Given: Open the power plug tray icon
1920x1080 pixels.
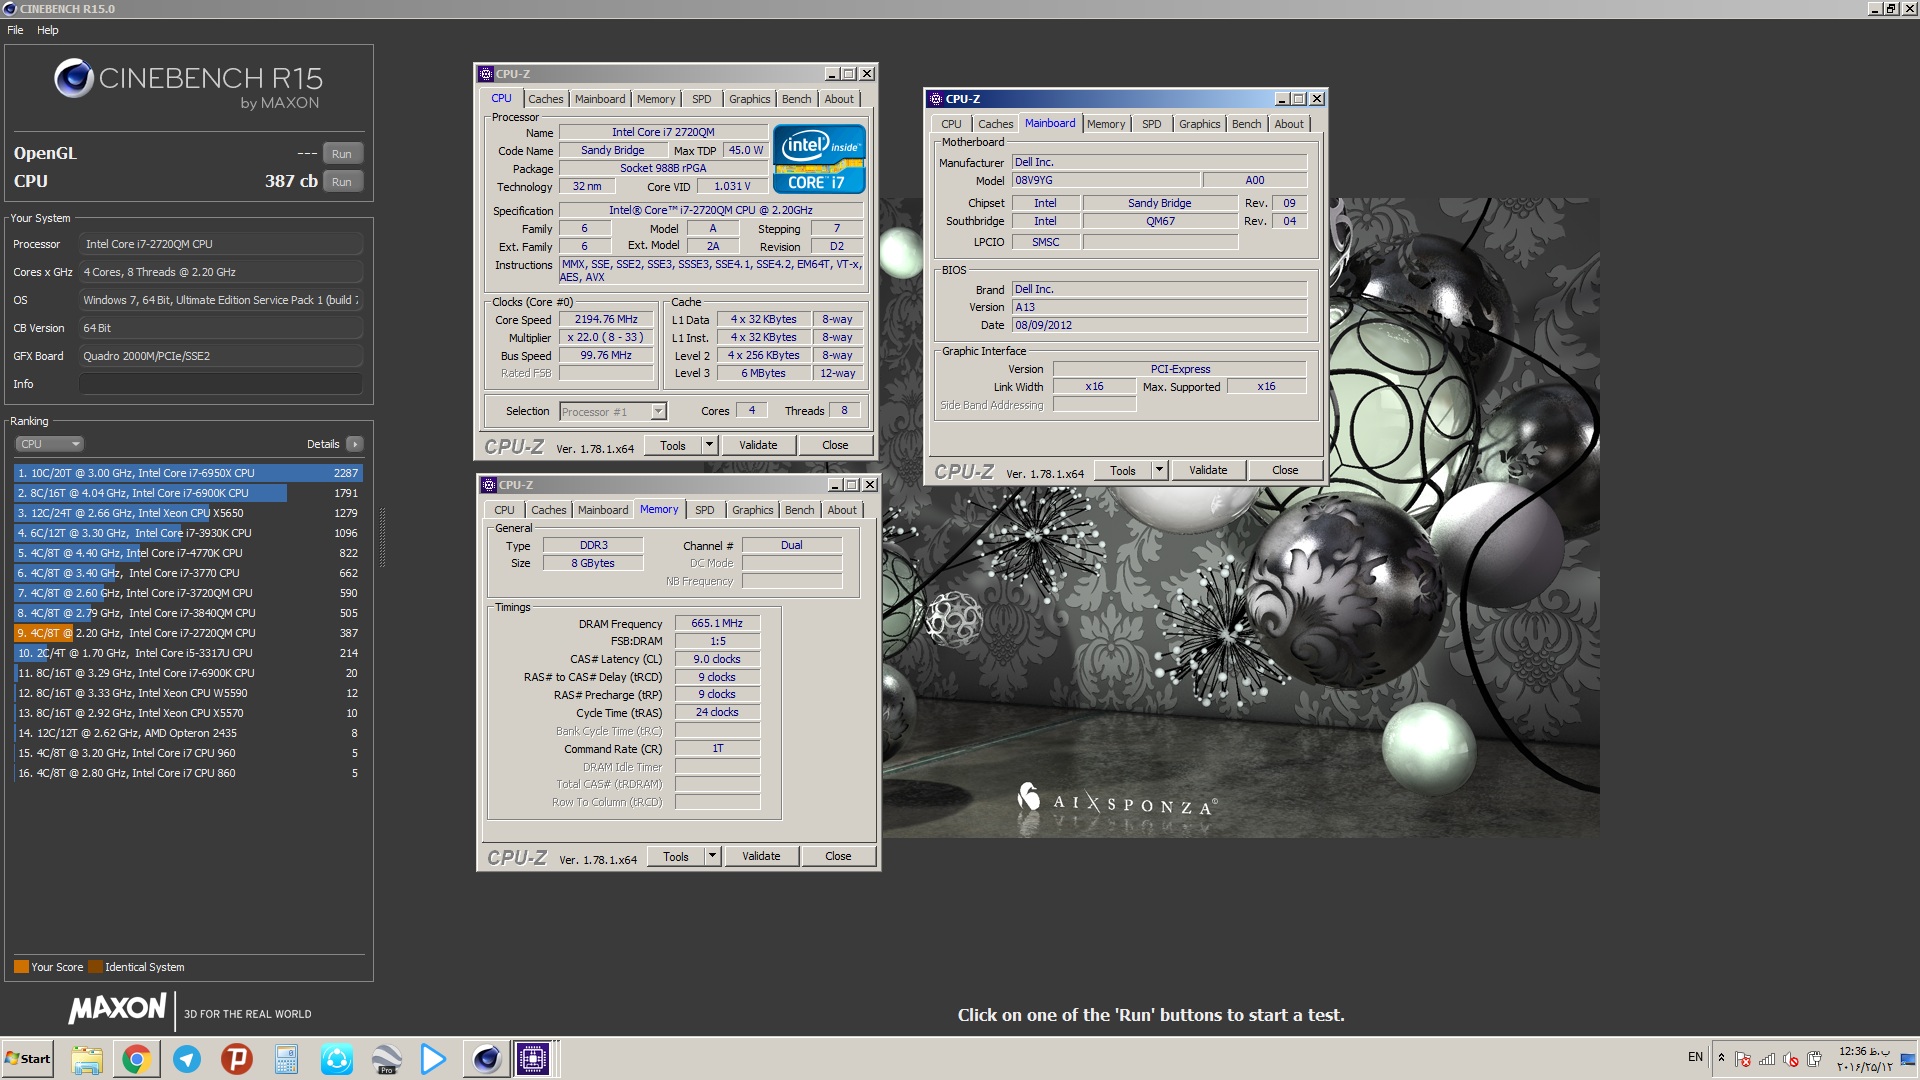Looking at the screenshot, I should pyautogui.click(x=1815, y=1059).
